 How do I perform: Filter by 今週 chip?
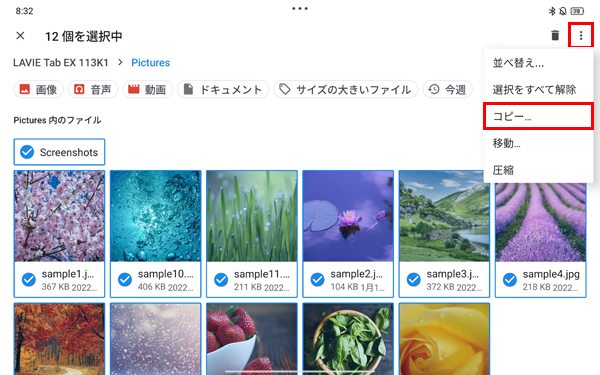pos(447,90)
